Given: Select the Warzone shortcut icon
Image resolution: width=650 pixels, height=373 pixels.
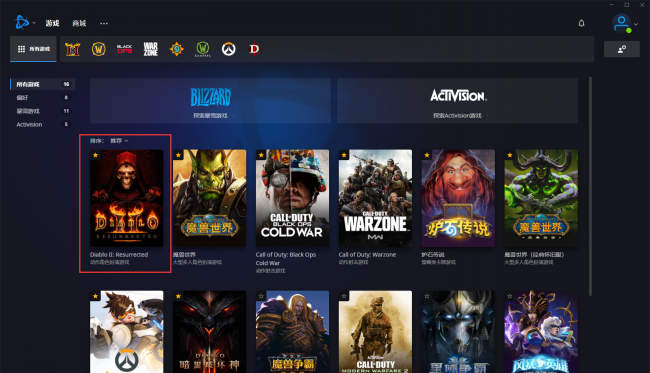Looking at the screenshot, I should (150, 49).
